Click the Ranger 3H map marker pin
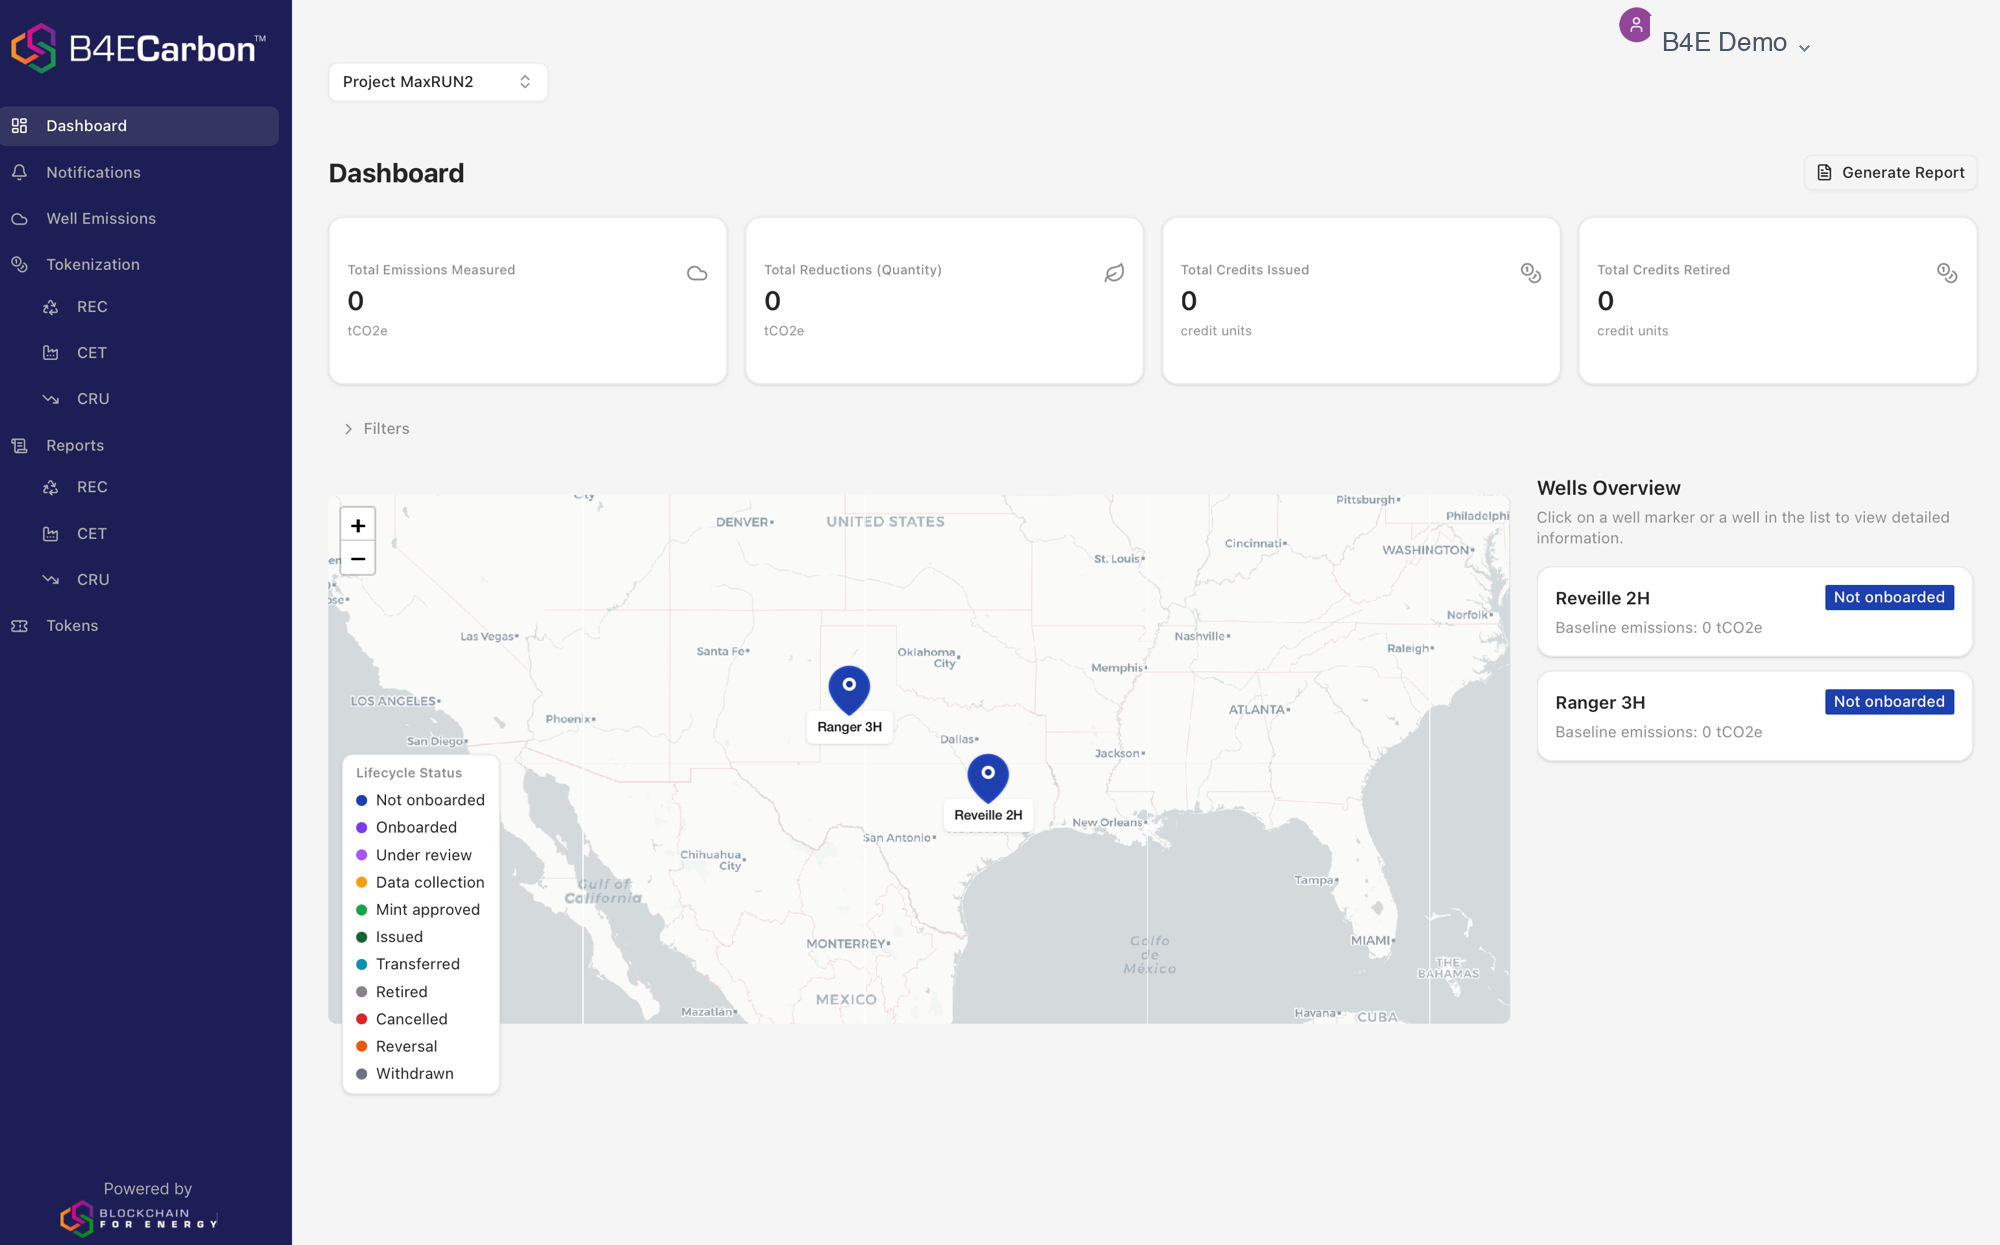The width and height of the screenshot is (2000, 1245). (849, 690)
